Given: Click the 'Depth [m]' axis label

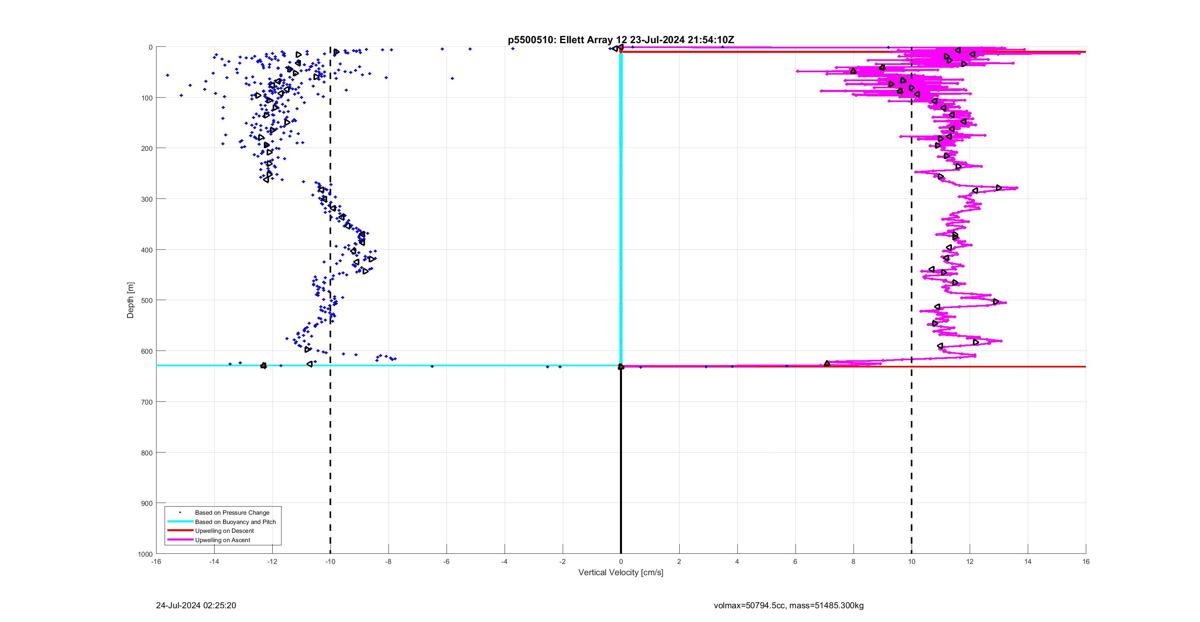Looking at the screenshot, I should (131, 300).
